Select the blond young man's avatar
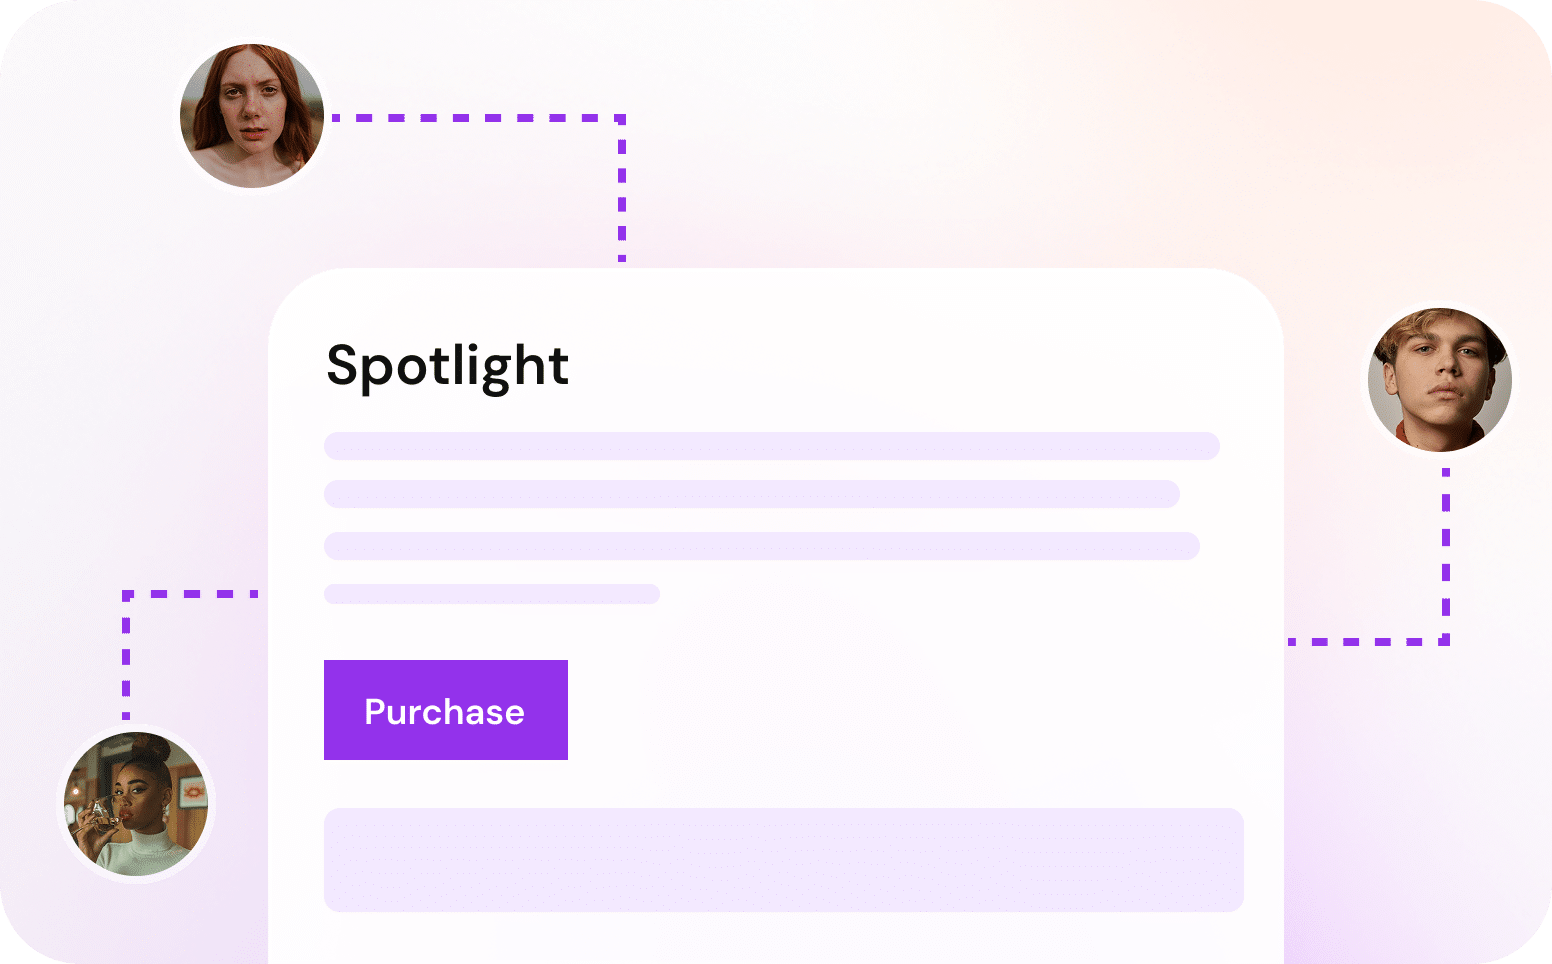Image resolution: width=1552 pixels, height=964 pixels. tap(1440, 380)
